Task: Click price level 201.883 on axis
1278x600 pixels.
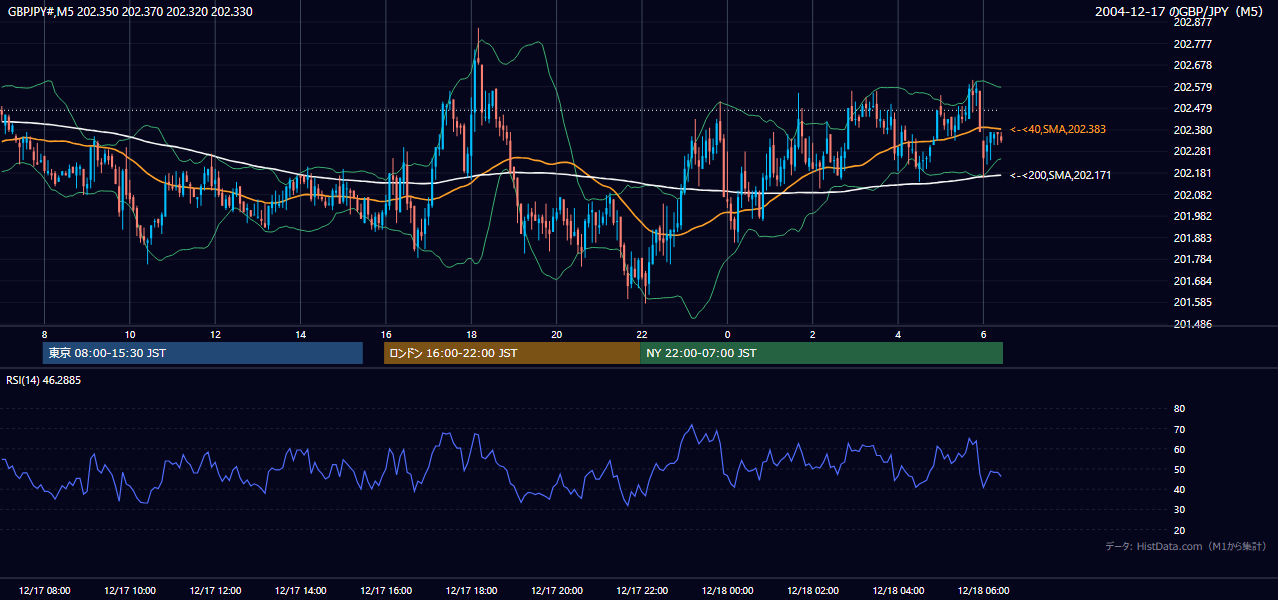Action: point(1192,238)
